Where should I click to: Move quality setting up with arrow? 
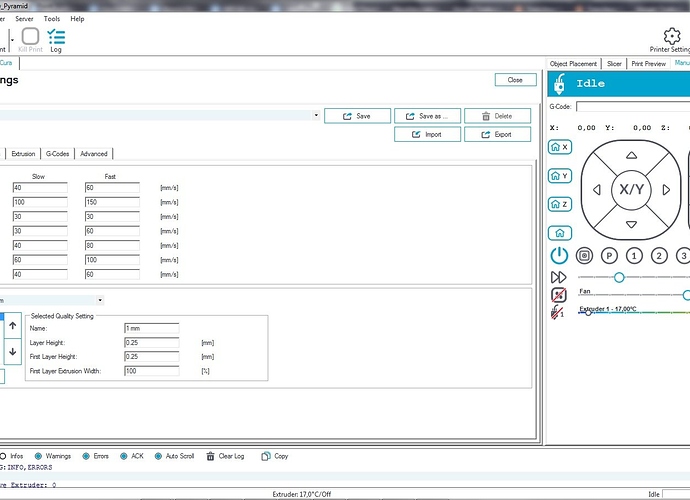click(12, 326)
